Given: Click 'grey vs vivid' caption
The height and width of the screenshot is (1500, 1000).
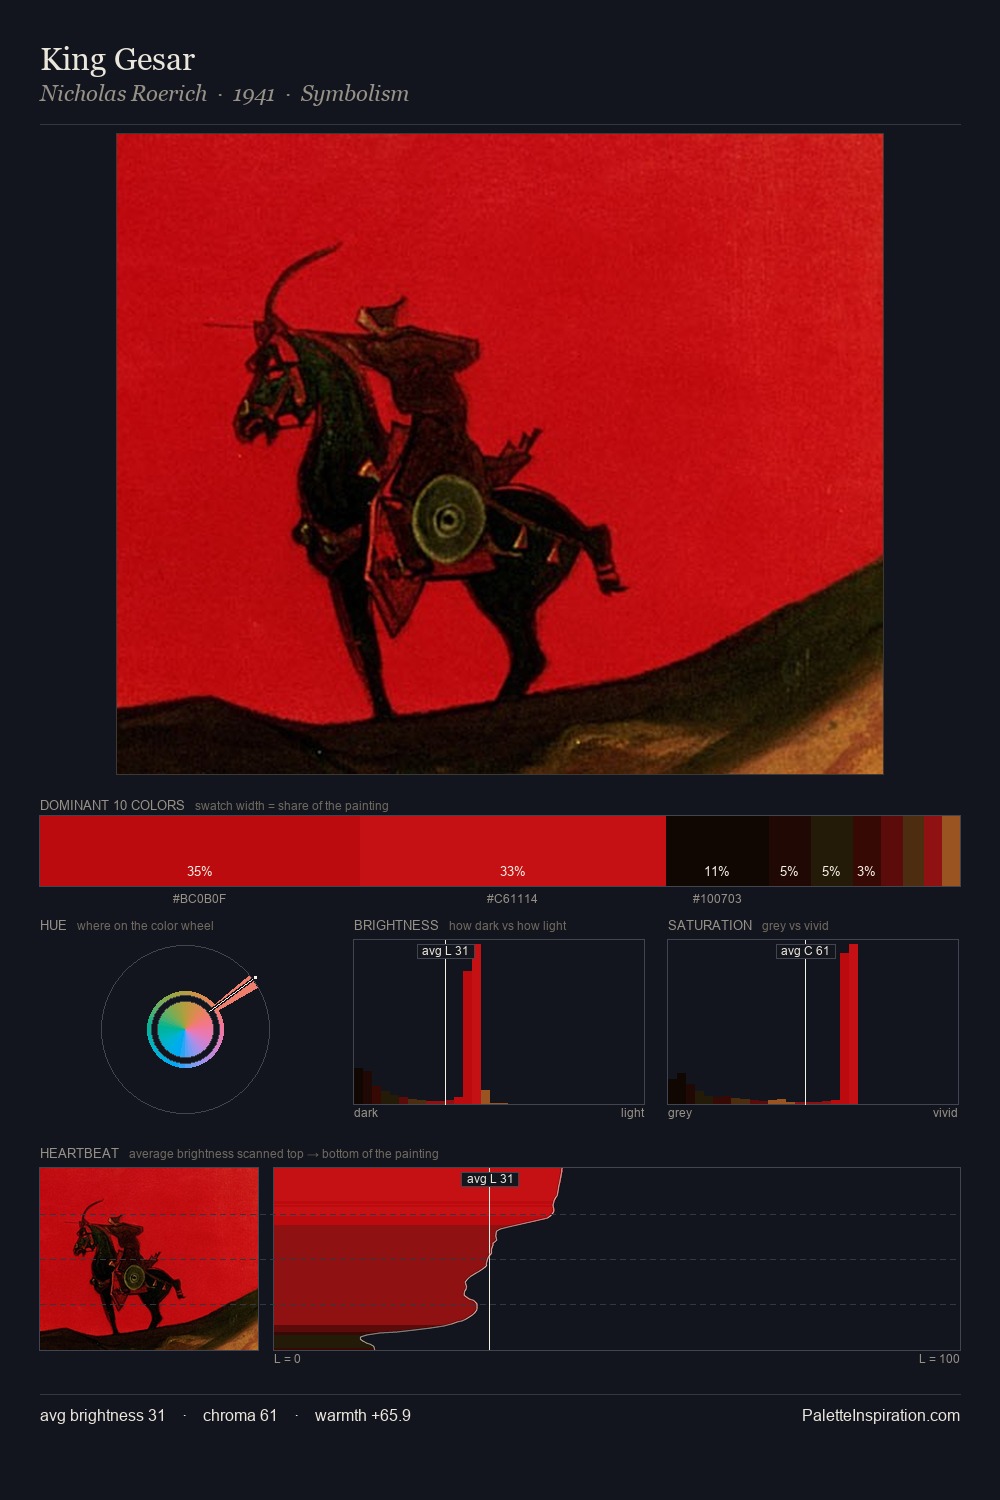Looking at the screenshot, I should click(x=795, y=926).
